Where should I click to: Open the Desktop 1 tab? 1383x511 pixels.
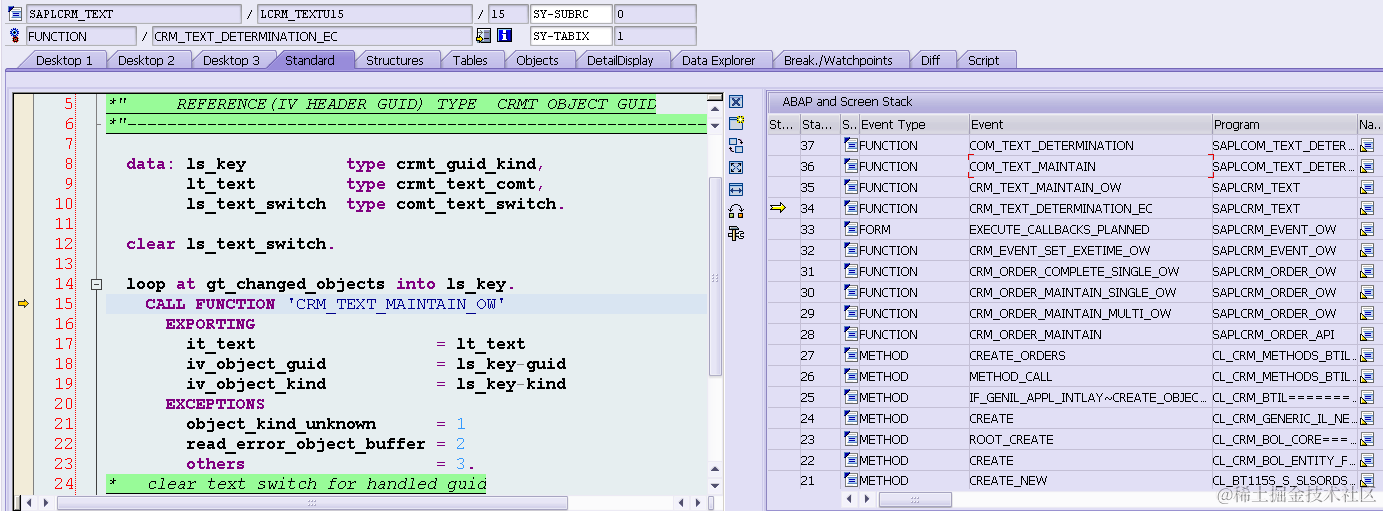coord(64,60)
